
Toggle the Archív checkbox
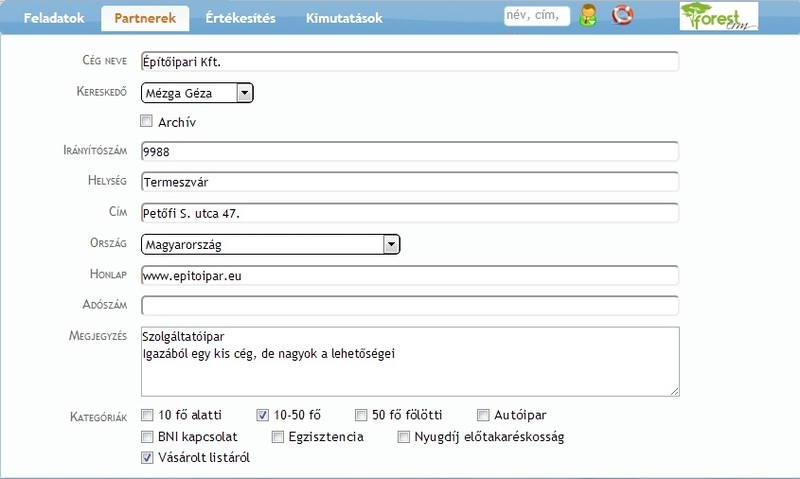(x=147, y=122)
